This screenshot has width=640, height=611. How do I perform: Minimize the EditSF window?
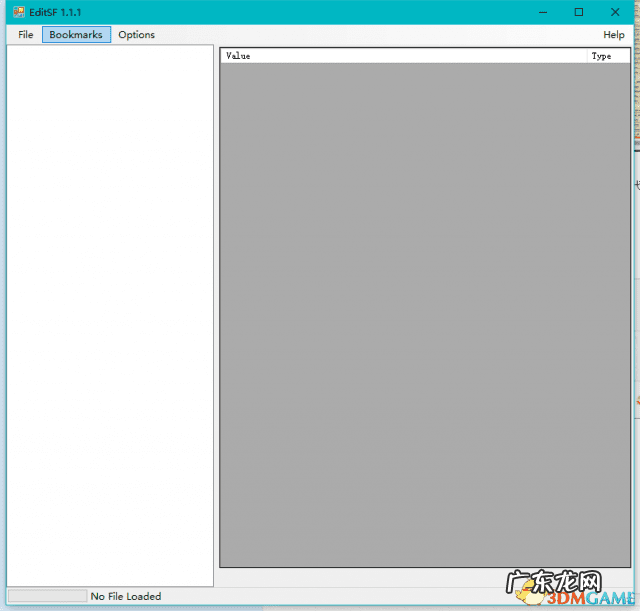pyautogui.click(x=543, y=12)
